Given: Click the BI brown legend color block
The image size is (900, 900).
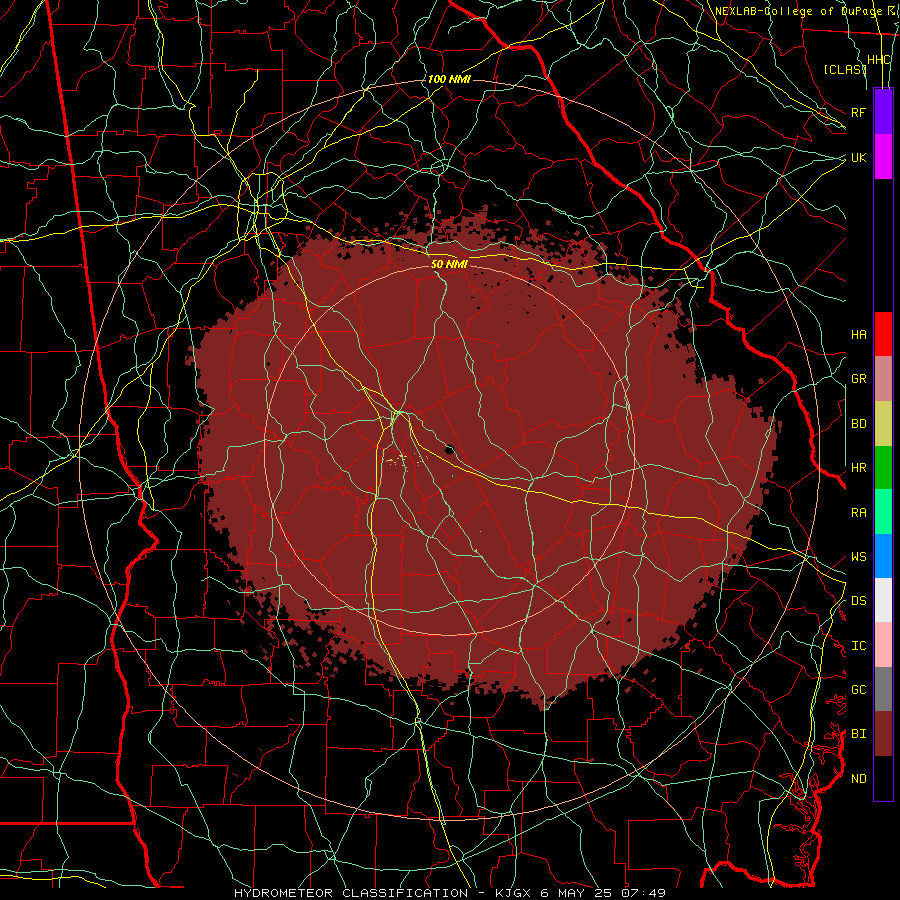Looking at the screenshot, I should click(883, 734).
